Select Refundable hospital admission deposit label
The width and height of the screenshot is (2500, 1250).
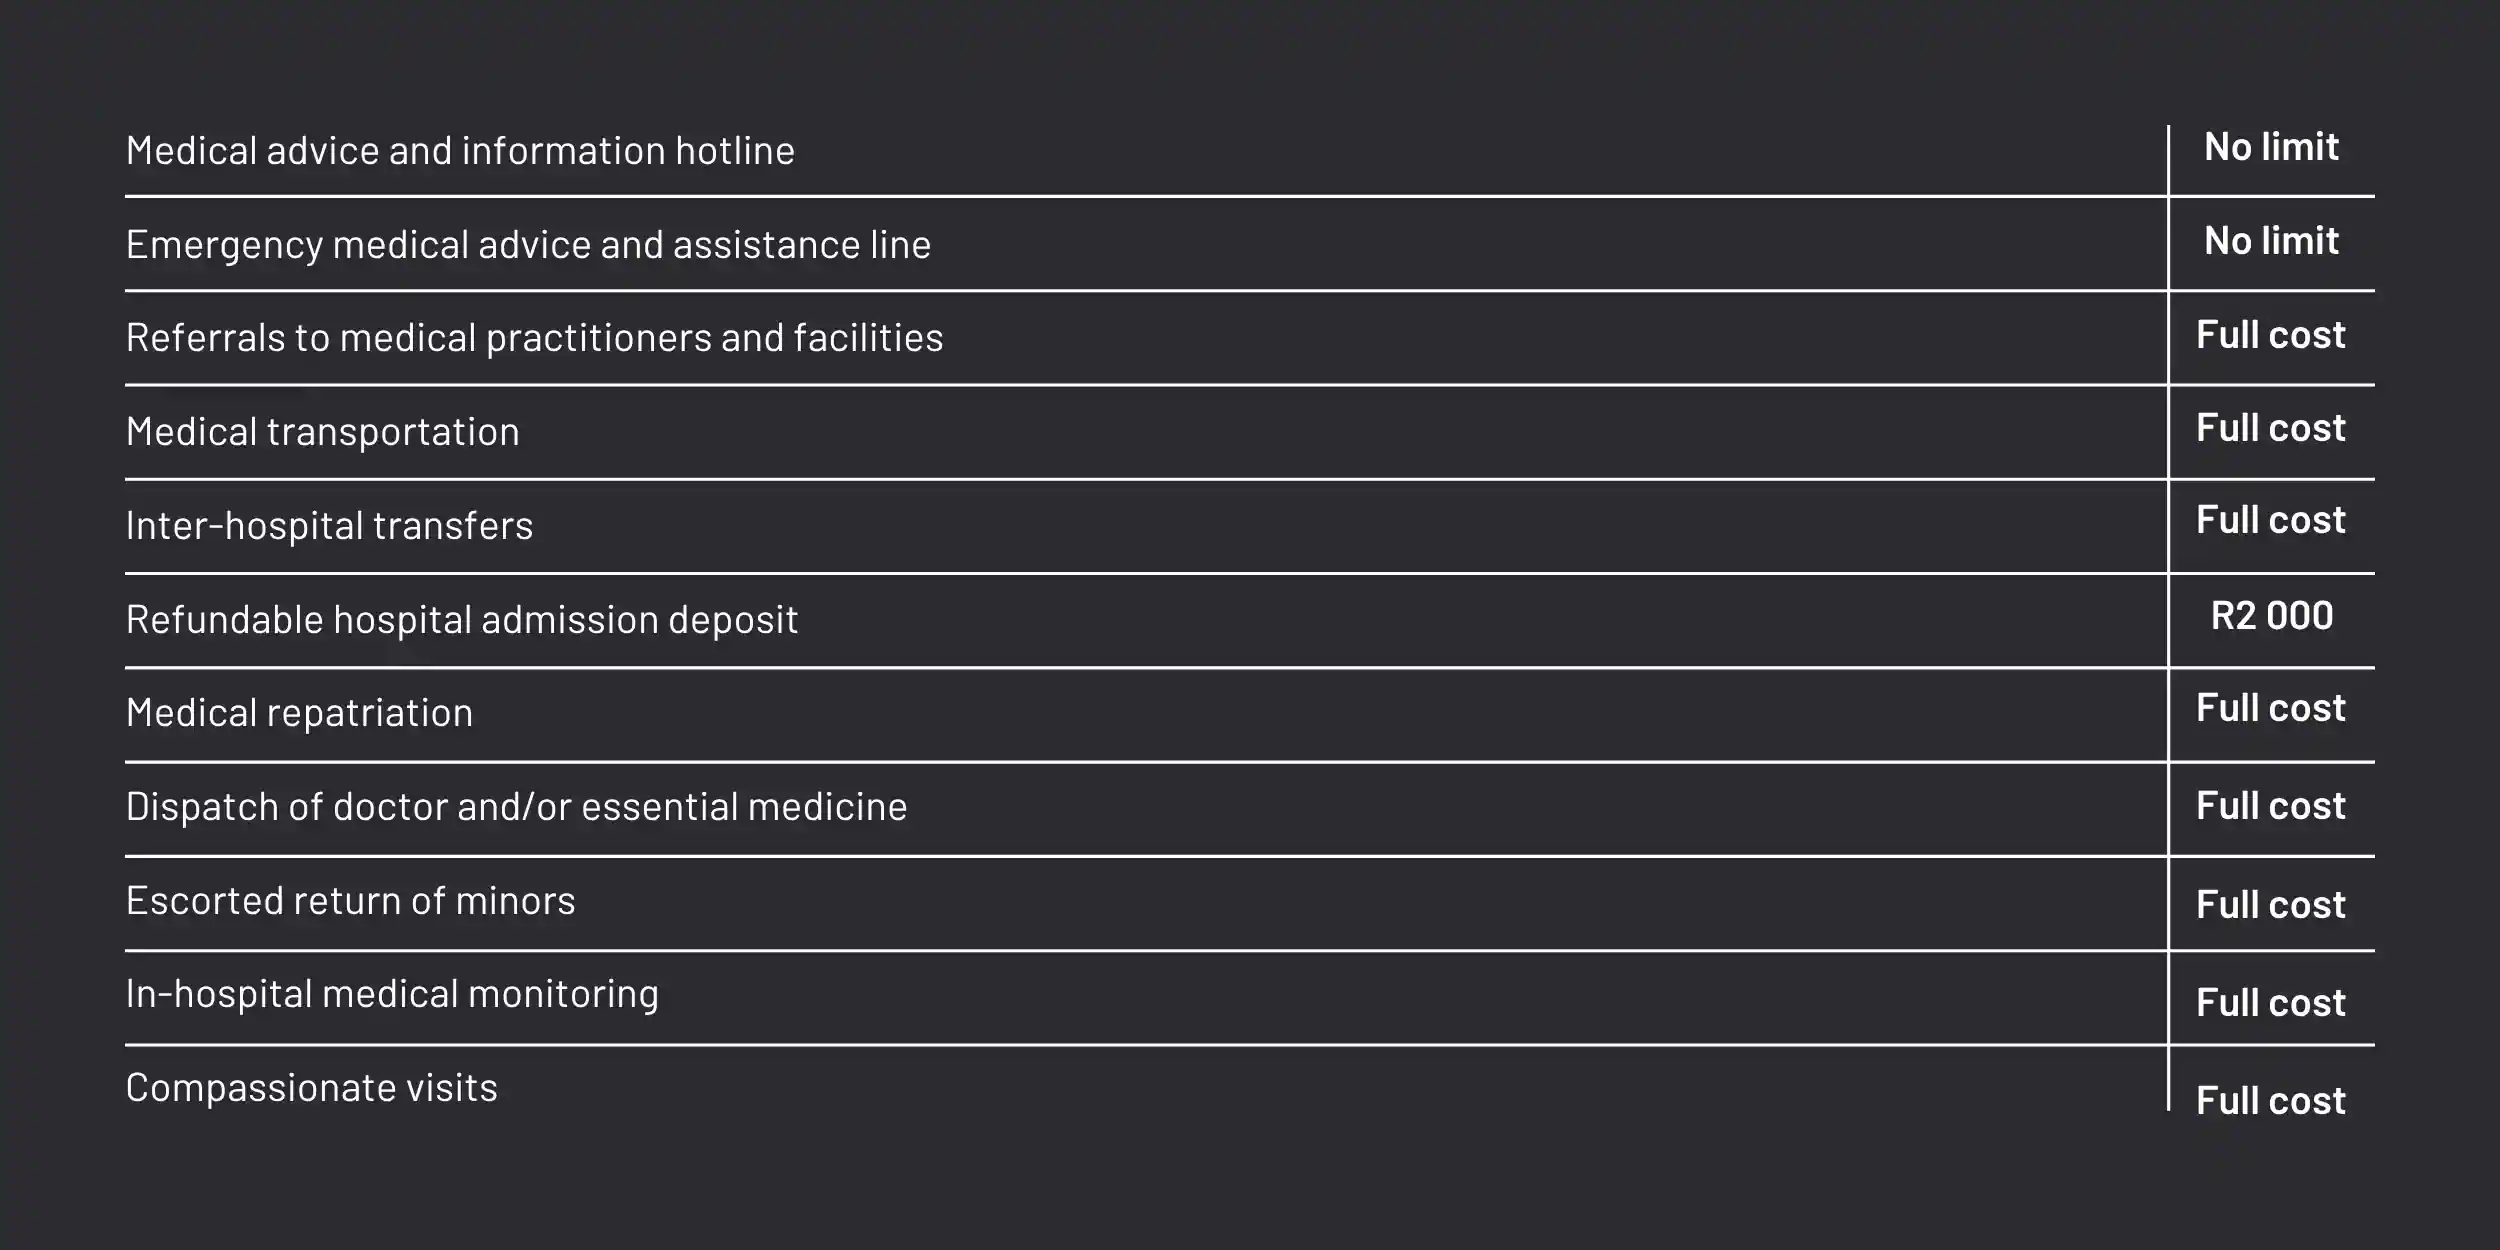[461, 620]
